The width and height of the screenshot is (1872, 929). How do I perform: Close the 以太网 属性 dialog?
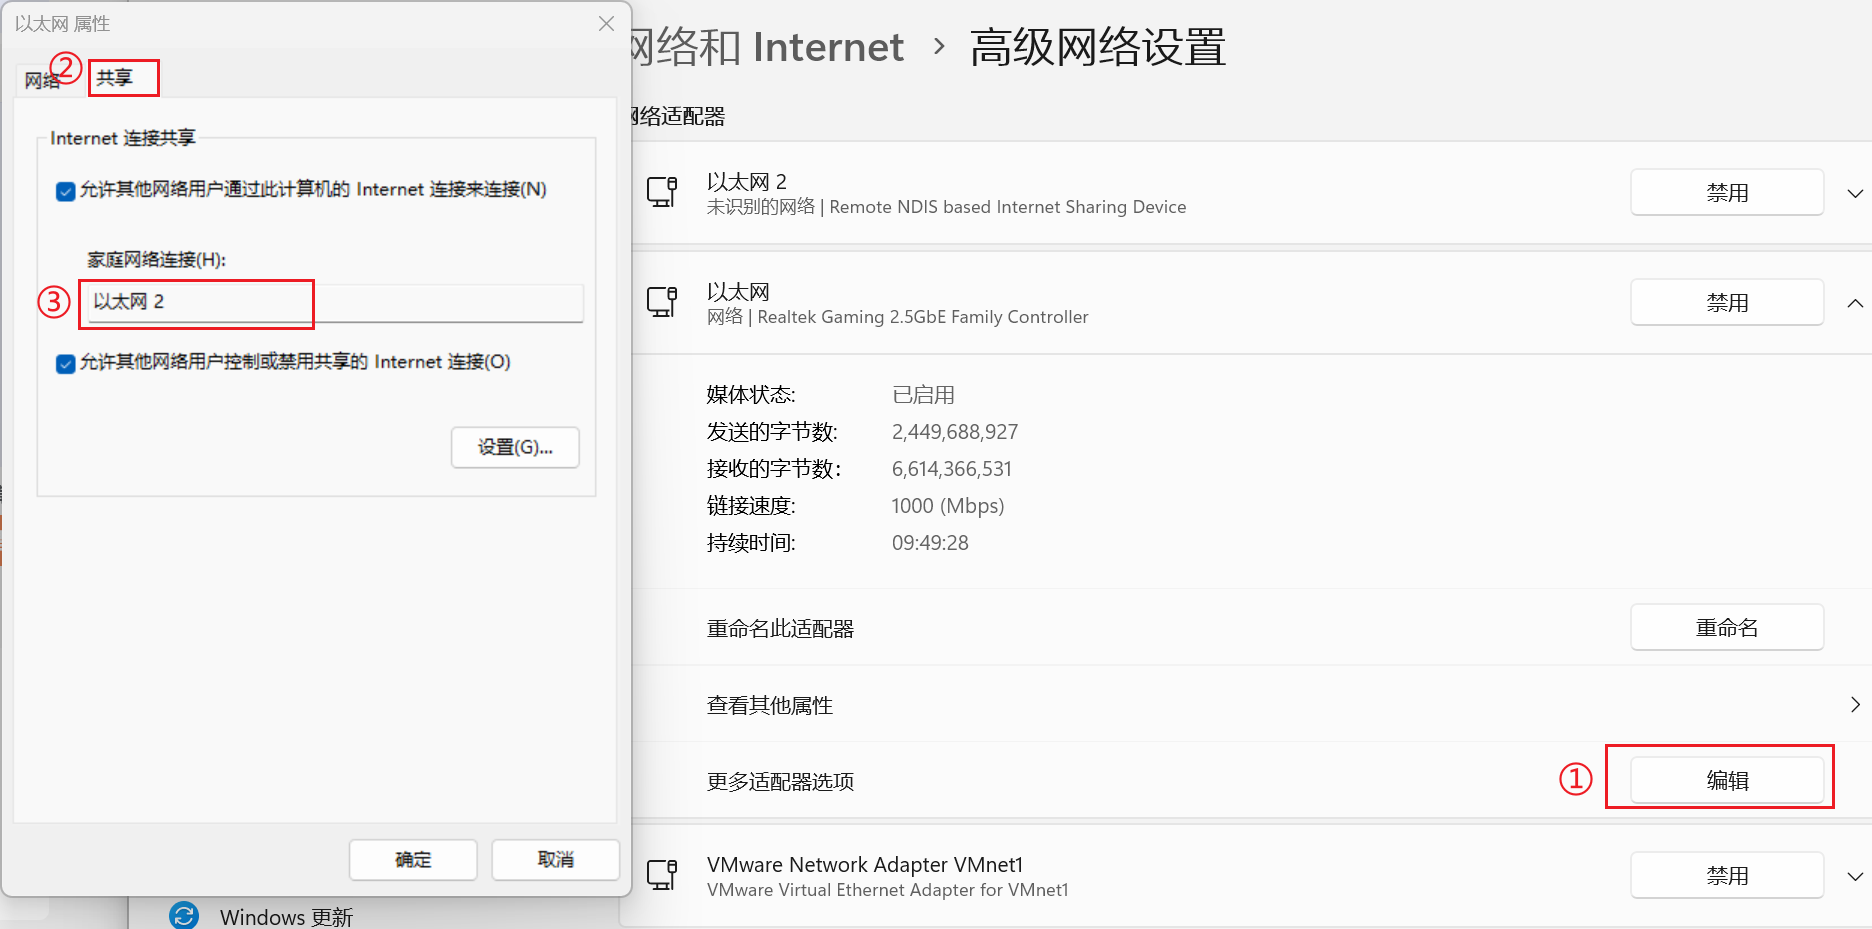(x=606, y=23)
